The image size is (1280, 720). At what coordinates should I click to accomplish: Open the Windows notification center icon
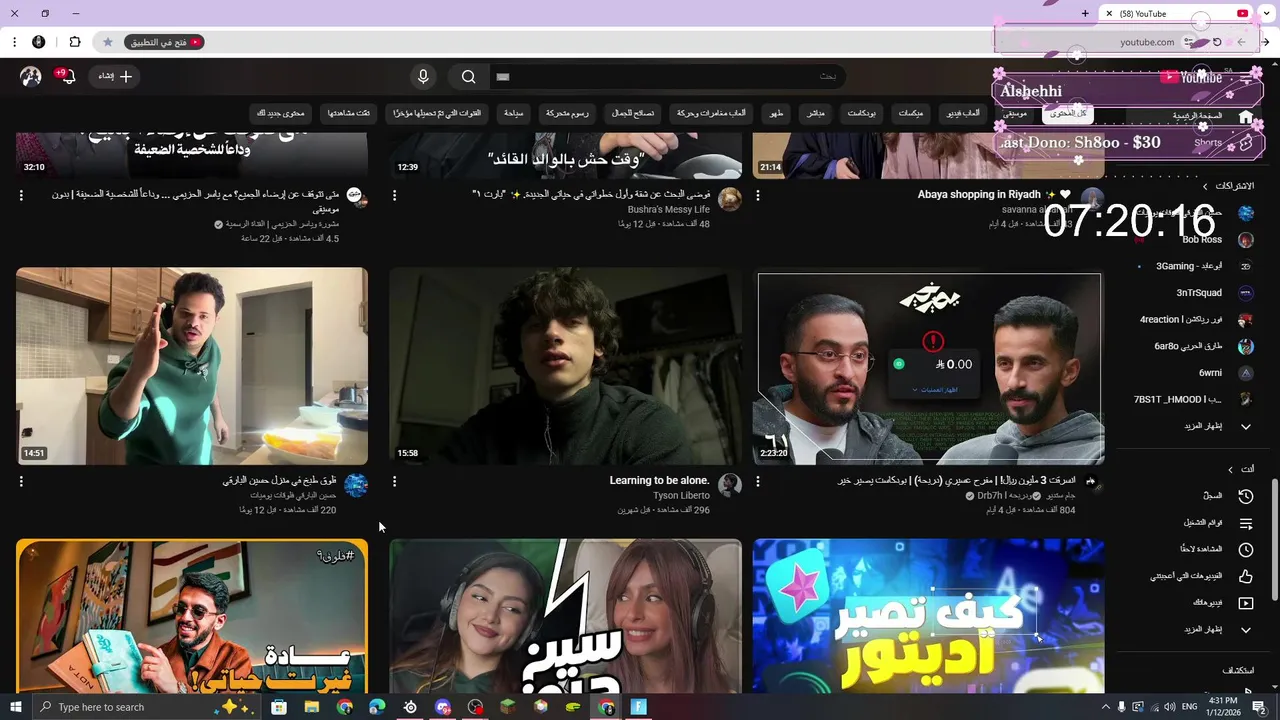pos(1259,707)
